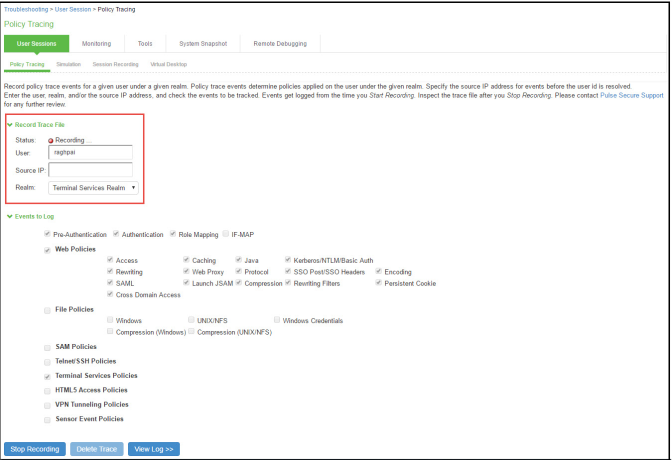The image size is (672, 460).
Task: Uncheck the Rewriting checkbox
Action: (110, 271)
